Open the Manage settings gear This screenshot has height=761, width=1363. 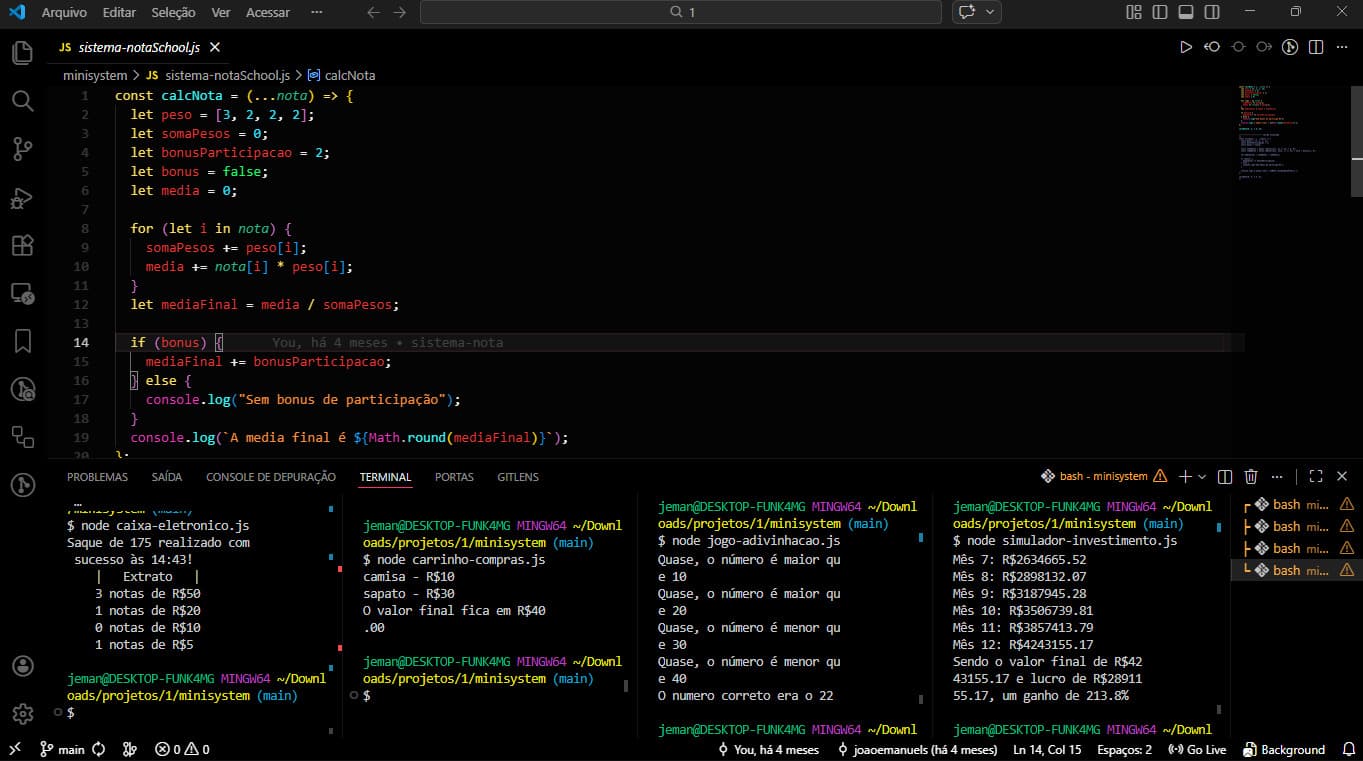point(22,713)
